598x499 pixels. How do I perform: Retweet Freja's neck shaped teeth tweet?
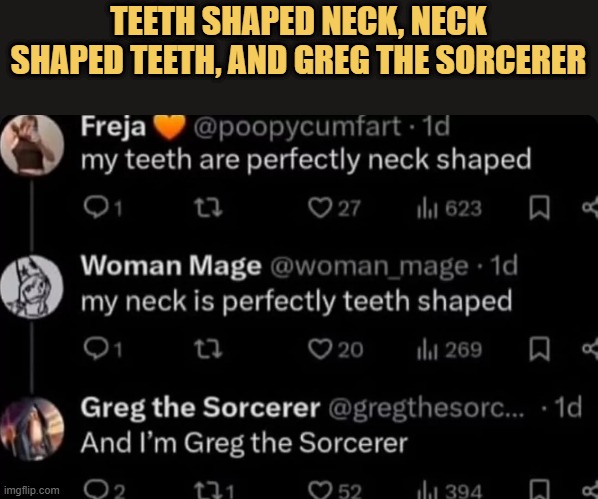[208, 208]
